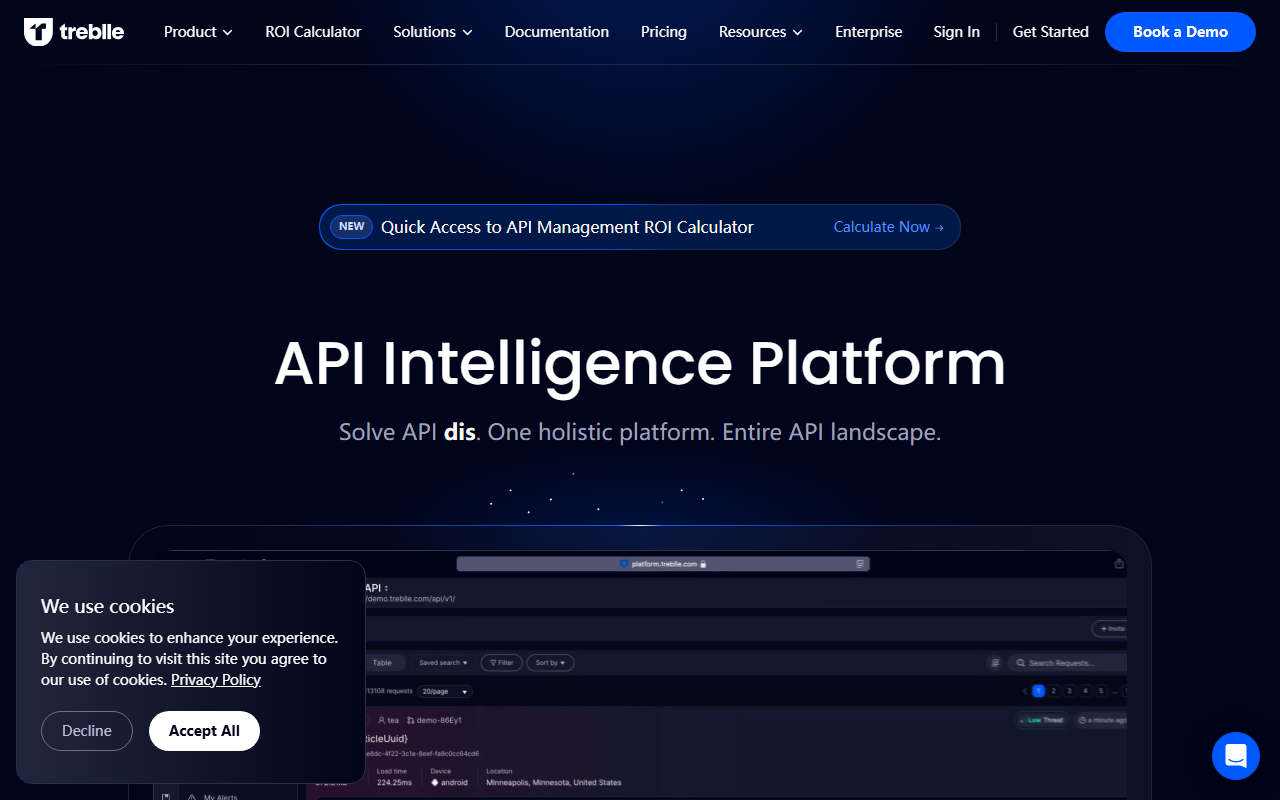Click the 'a minute ago' timestamp
1280x800 pixels.
click(x=1101, y=720)
